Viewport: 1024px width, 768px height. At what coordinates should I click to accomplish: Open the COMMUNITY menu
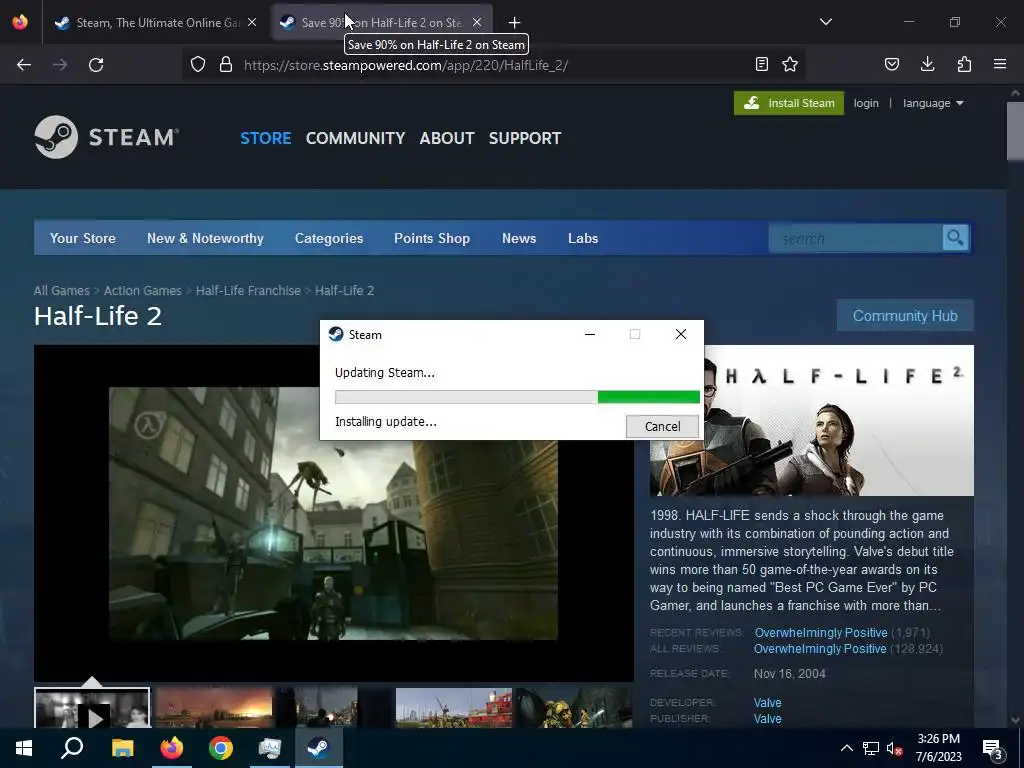pyautogui.click(x=355, y=138)
